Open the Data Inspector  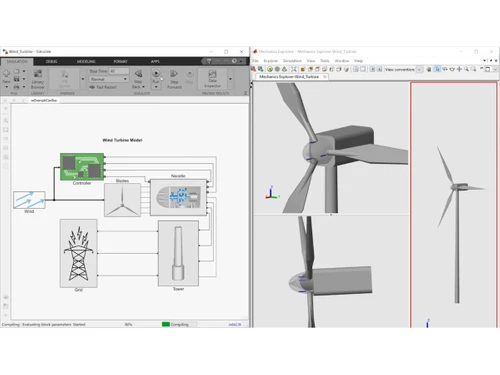pos(212,79)
